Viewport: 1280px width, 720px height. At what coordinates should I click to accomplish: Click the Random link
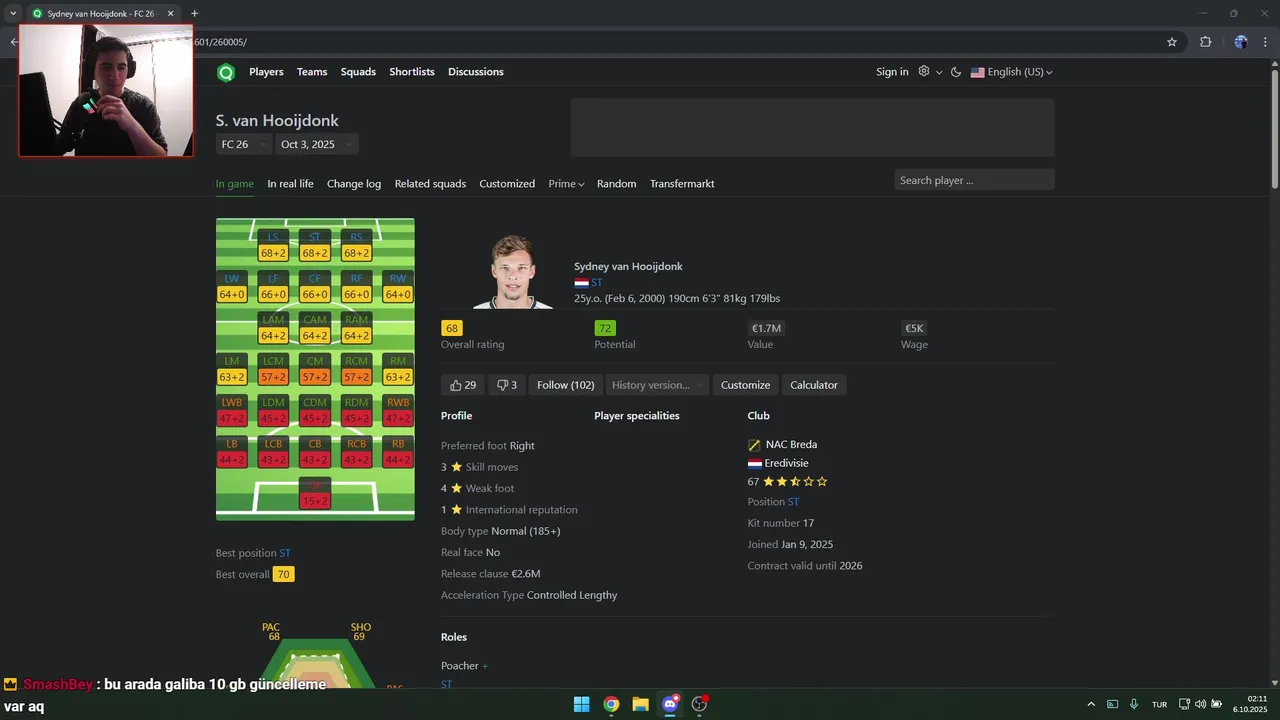pyautogui.click(x=617, y=184)
